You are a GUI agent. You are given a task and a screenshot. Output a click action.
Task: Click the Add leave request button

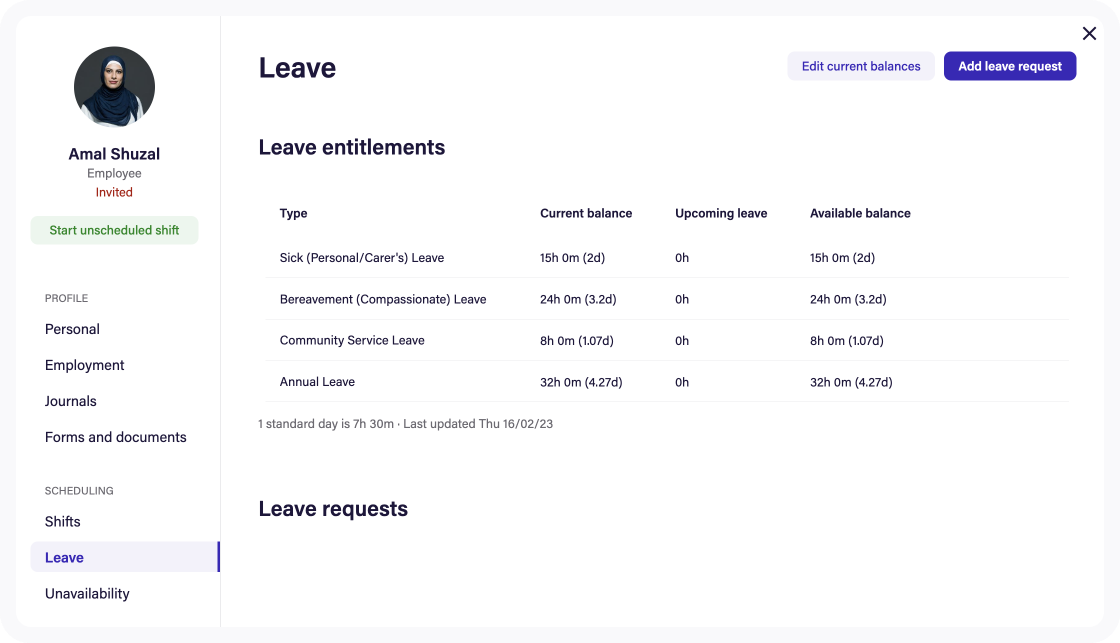(1009, 65)
